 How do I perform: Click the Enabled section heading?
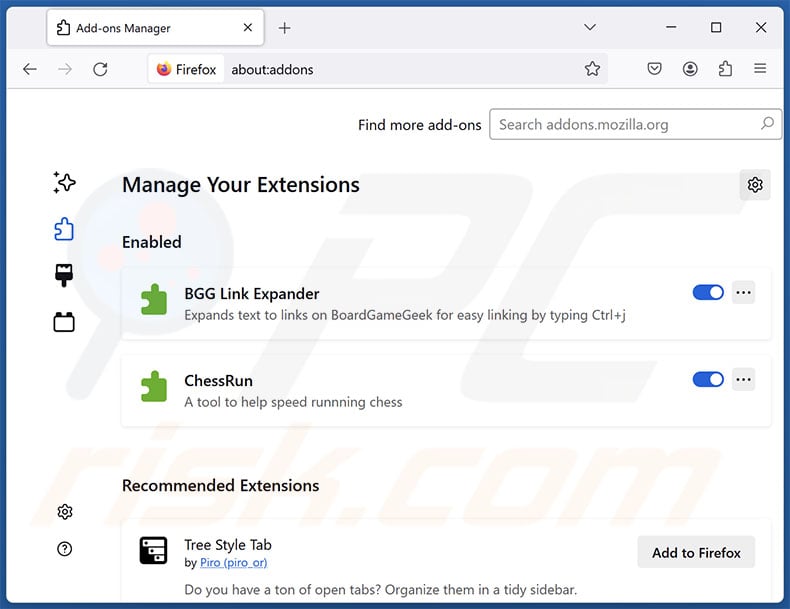(152, 242)
